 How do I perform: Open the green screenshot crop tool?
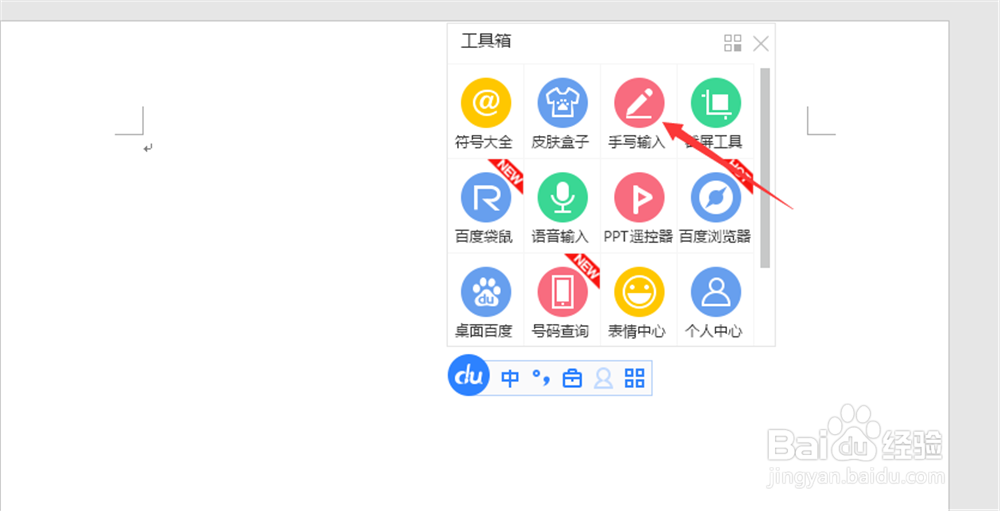(716, 103)
